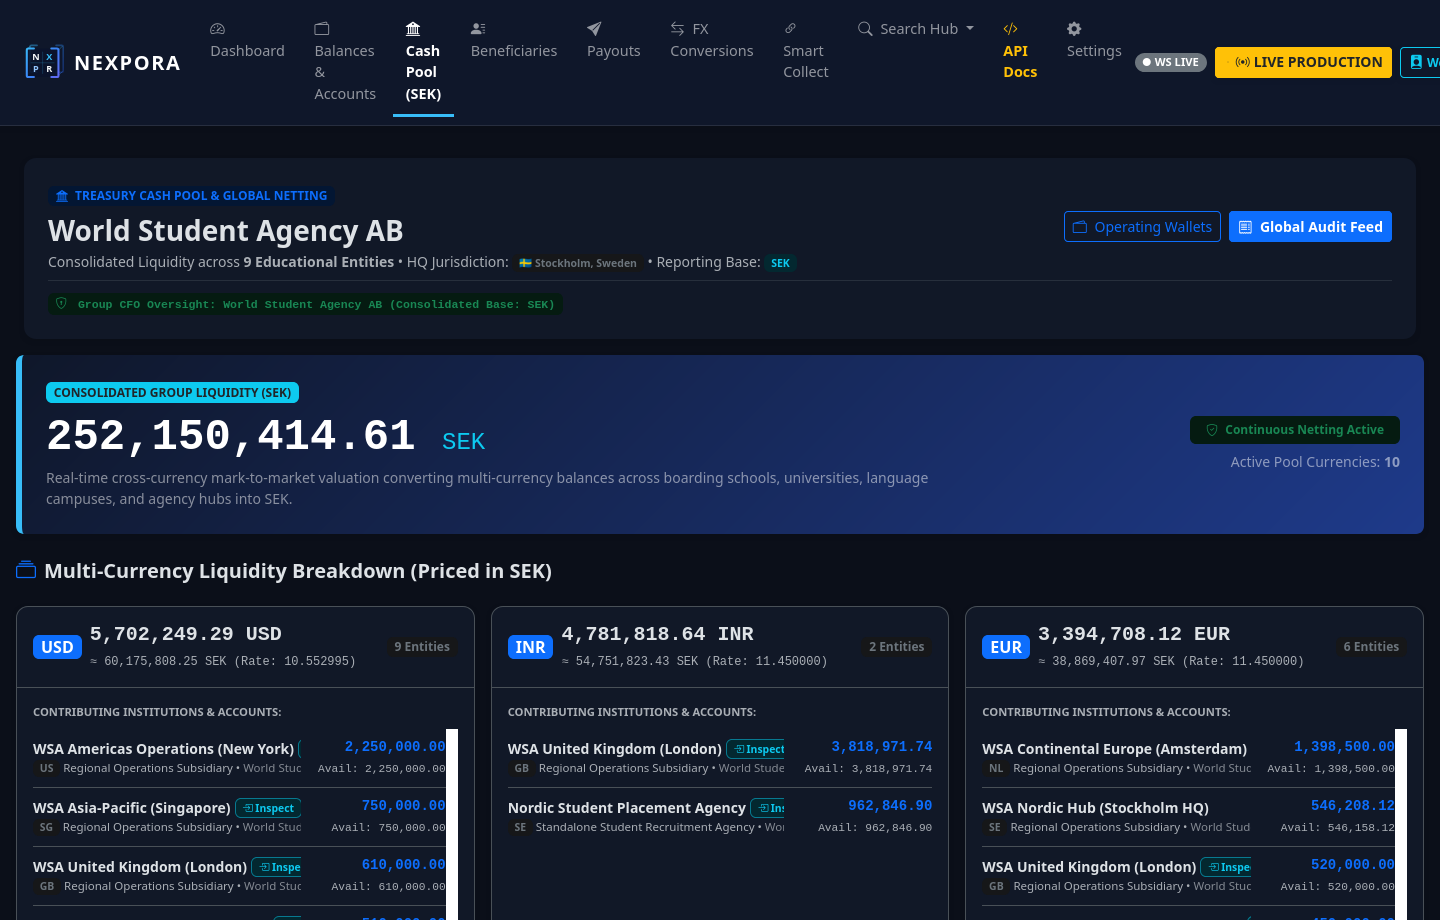Click the SEK reporting base badge

click(780, 263)
